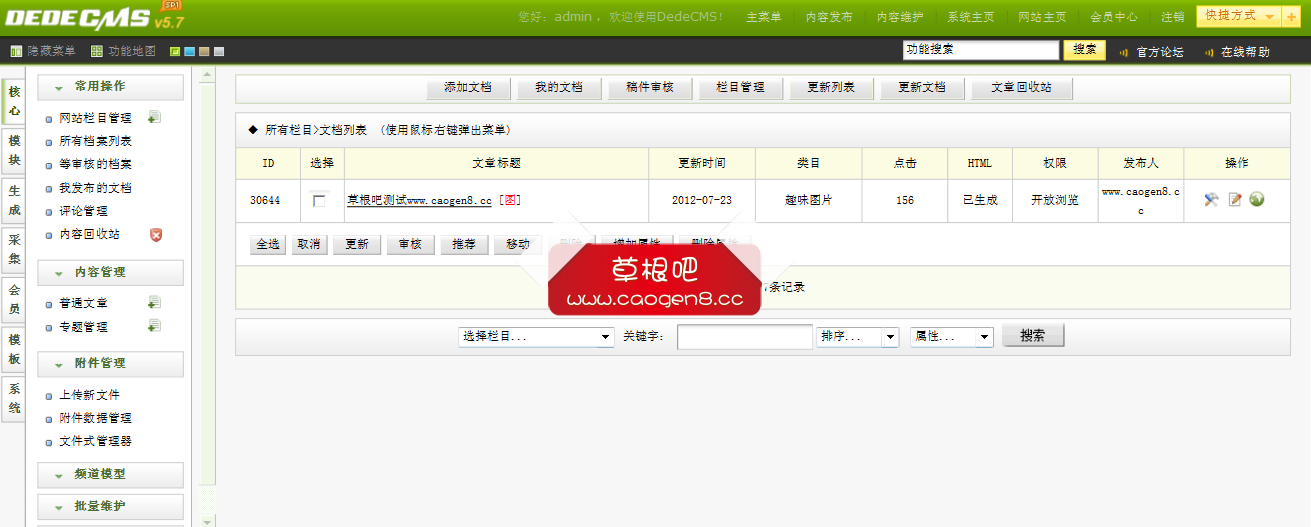This screenshot has height=527, width=1311.
Task: Switch to the 系统 side tab
Action: coord(14,399)
